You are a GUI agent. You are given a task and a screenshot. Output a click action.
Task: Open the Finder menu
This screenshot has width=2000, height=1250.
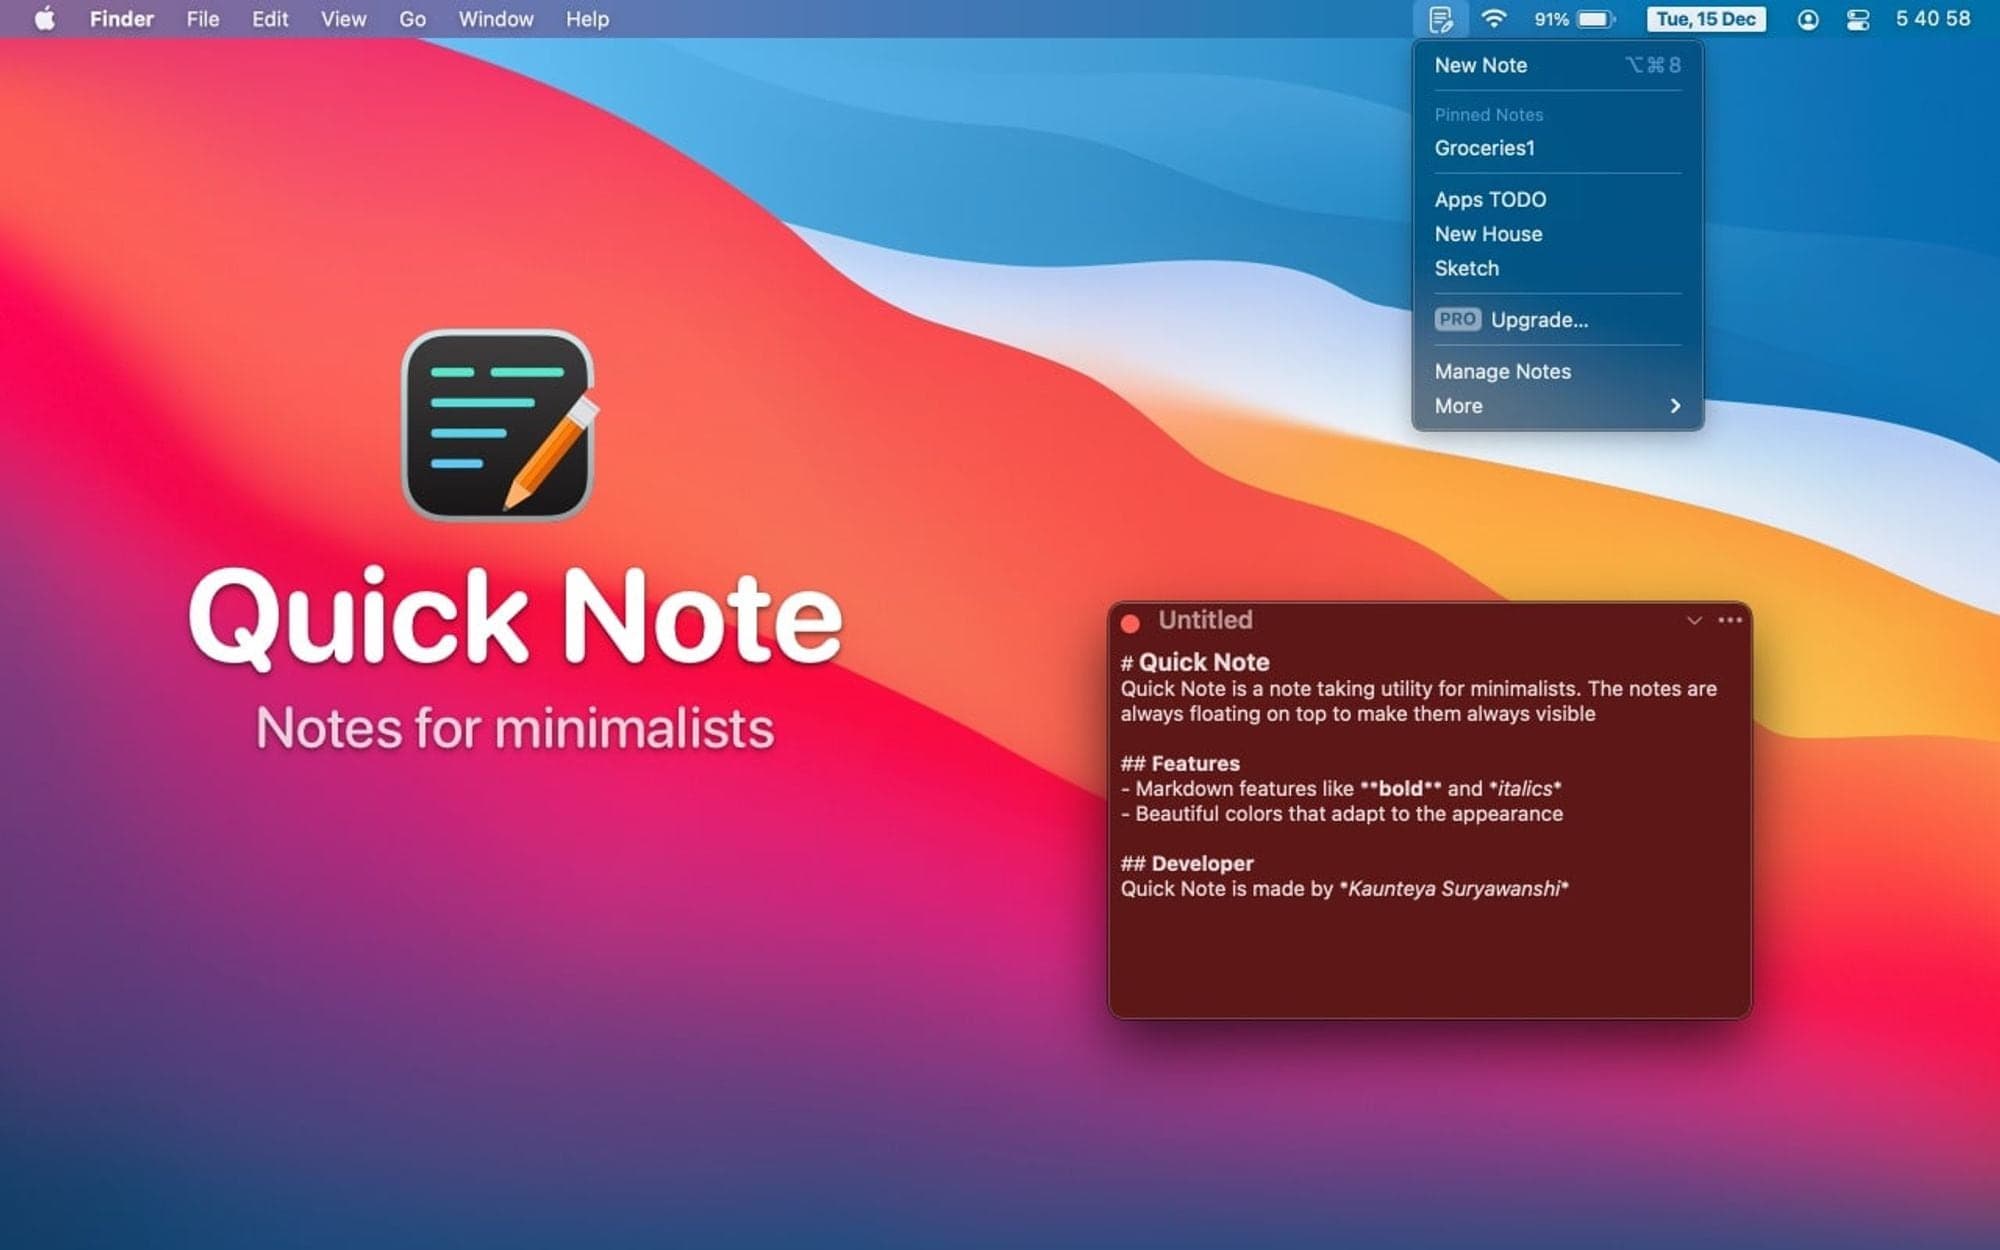[x=122, y=19]
